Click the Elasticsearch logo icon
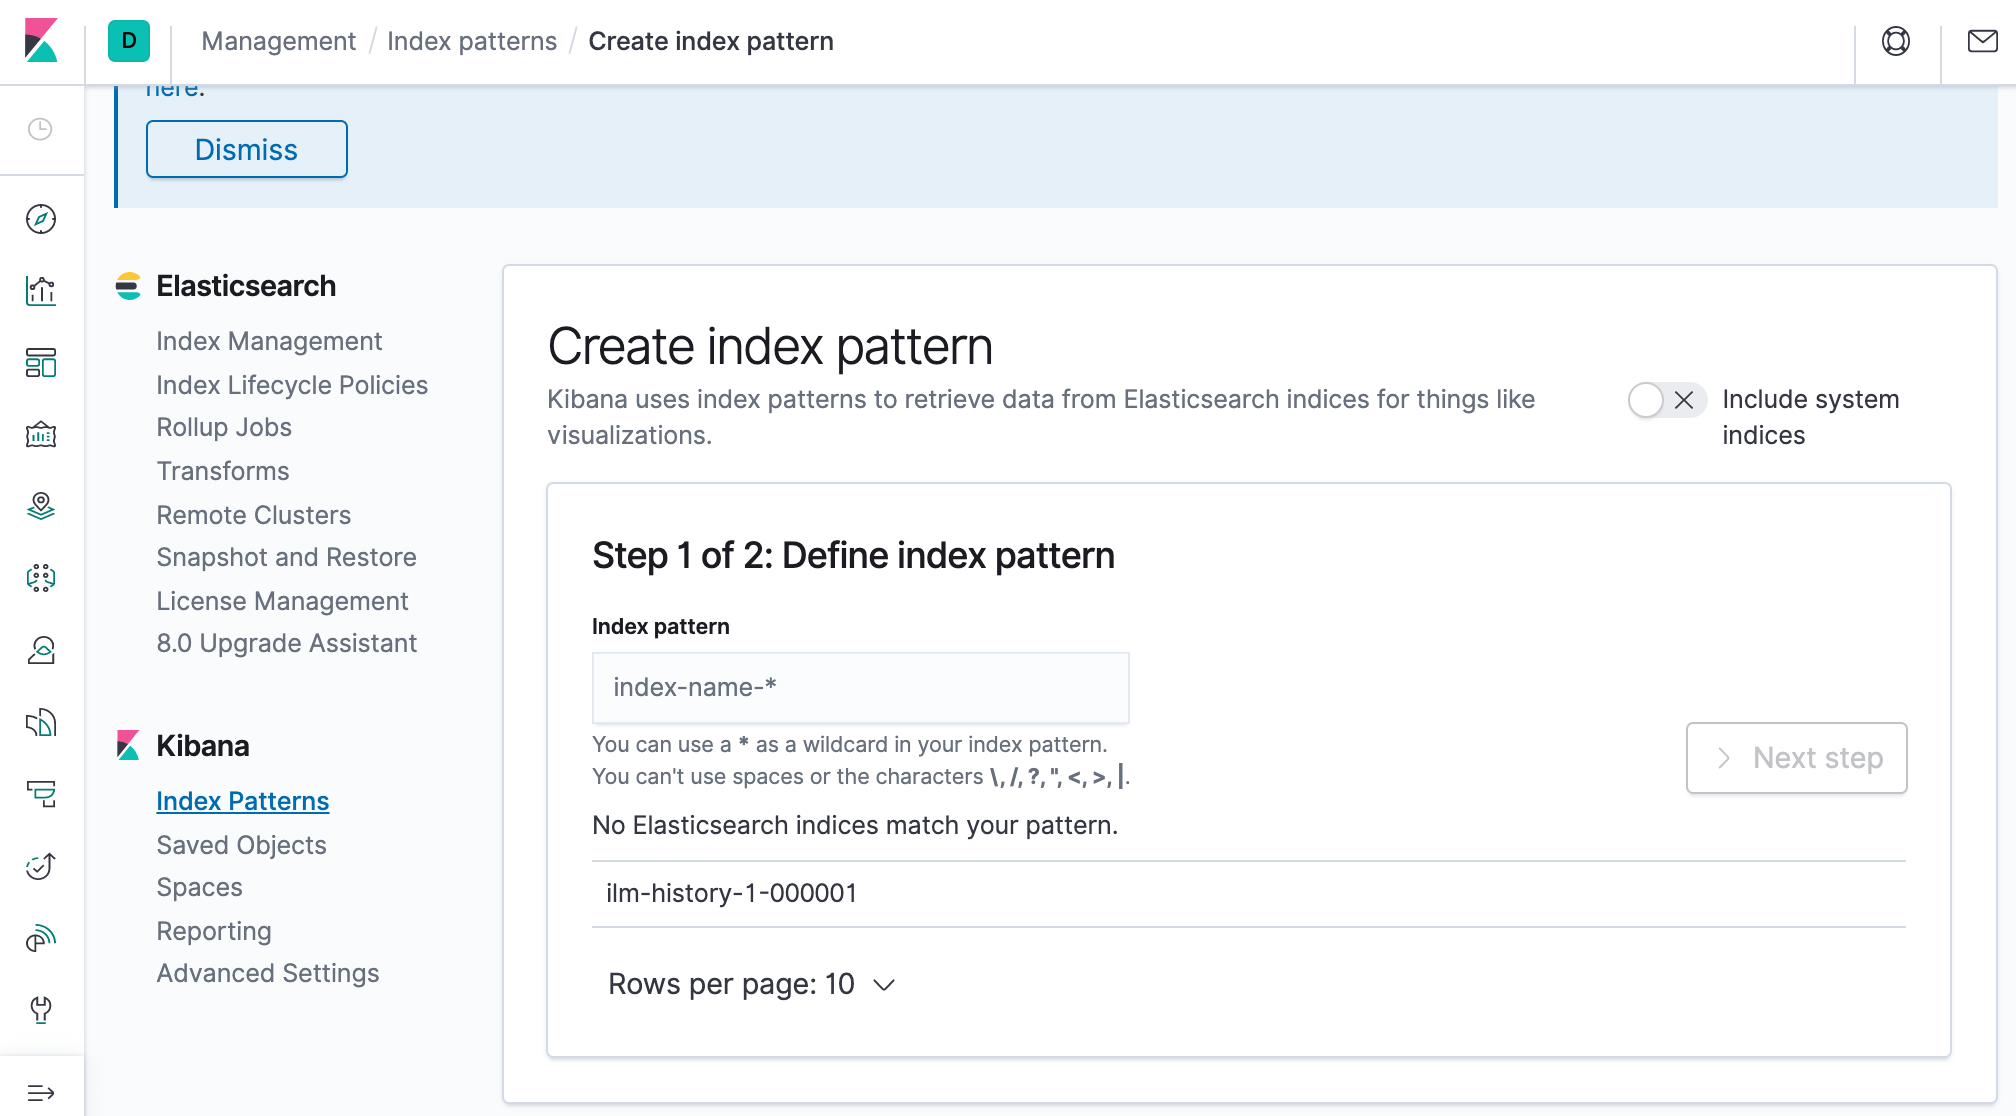Screen dimensions: 2016x1116 click(128, 286)
